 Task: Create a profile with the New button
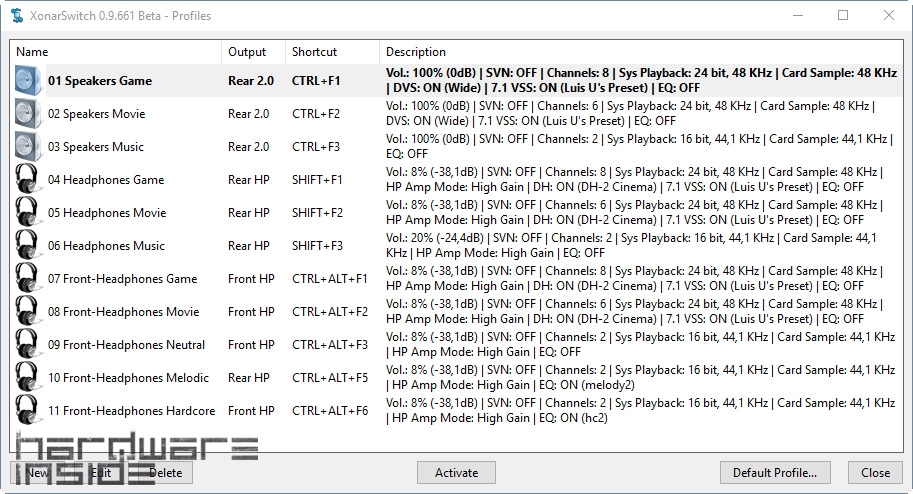[37, 472]
